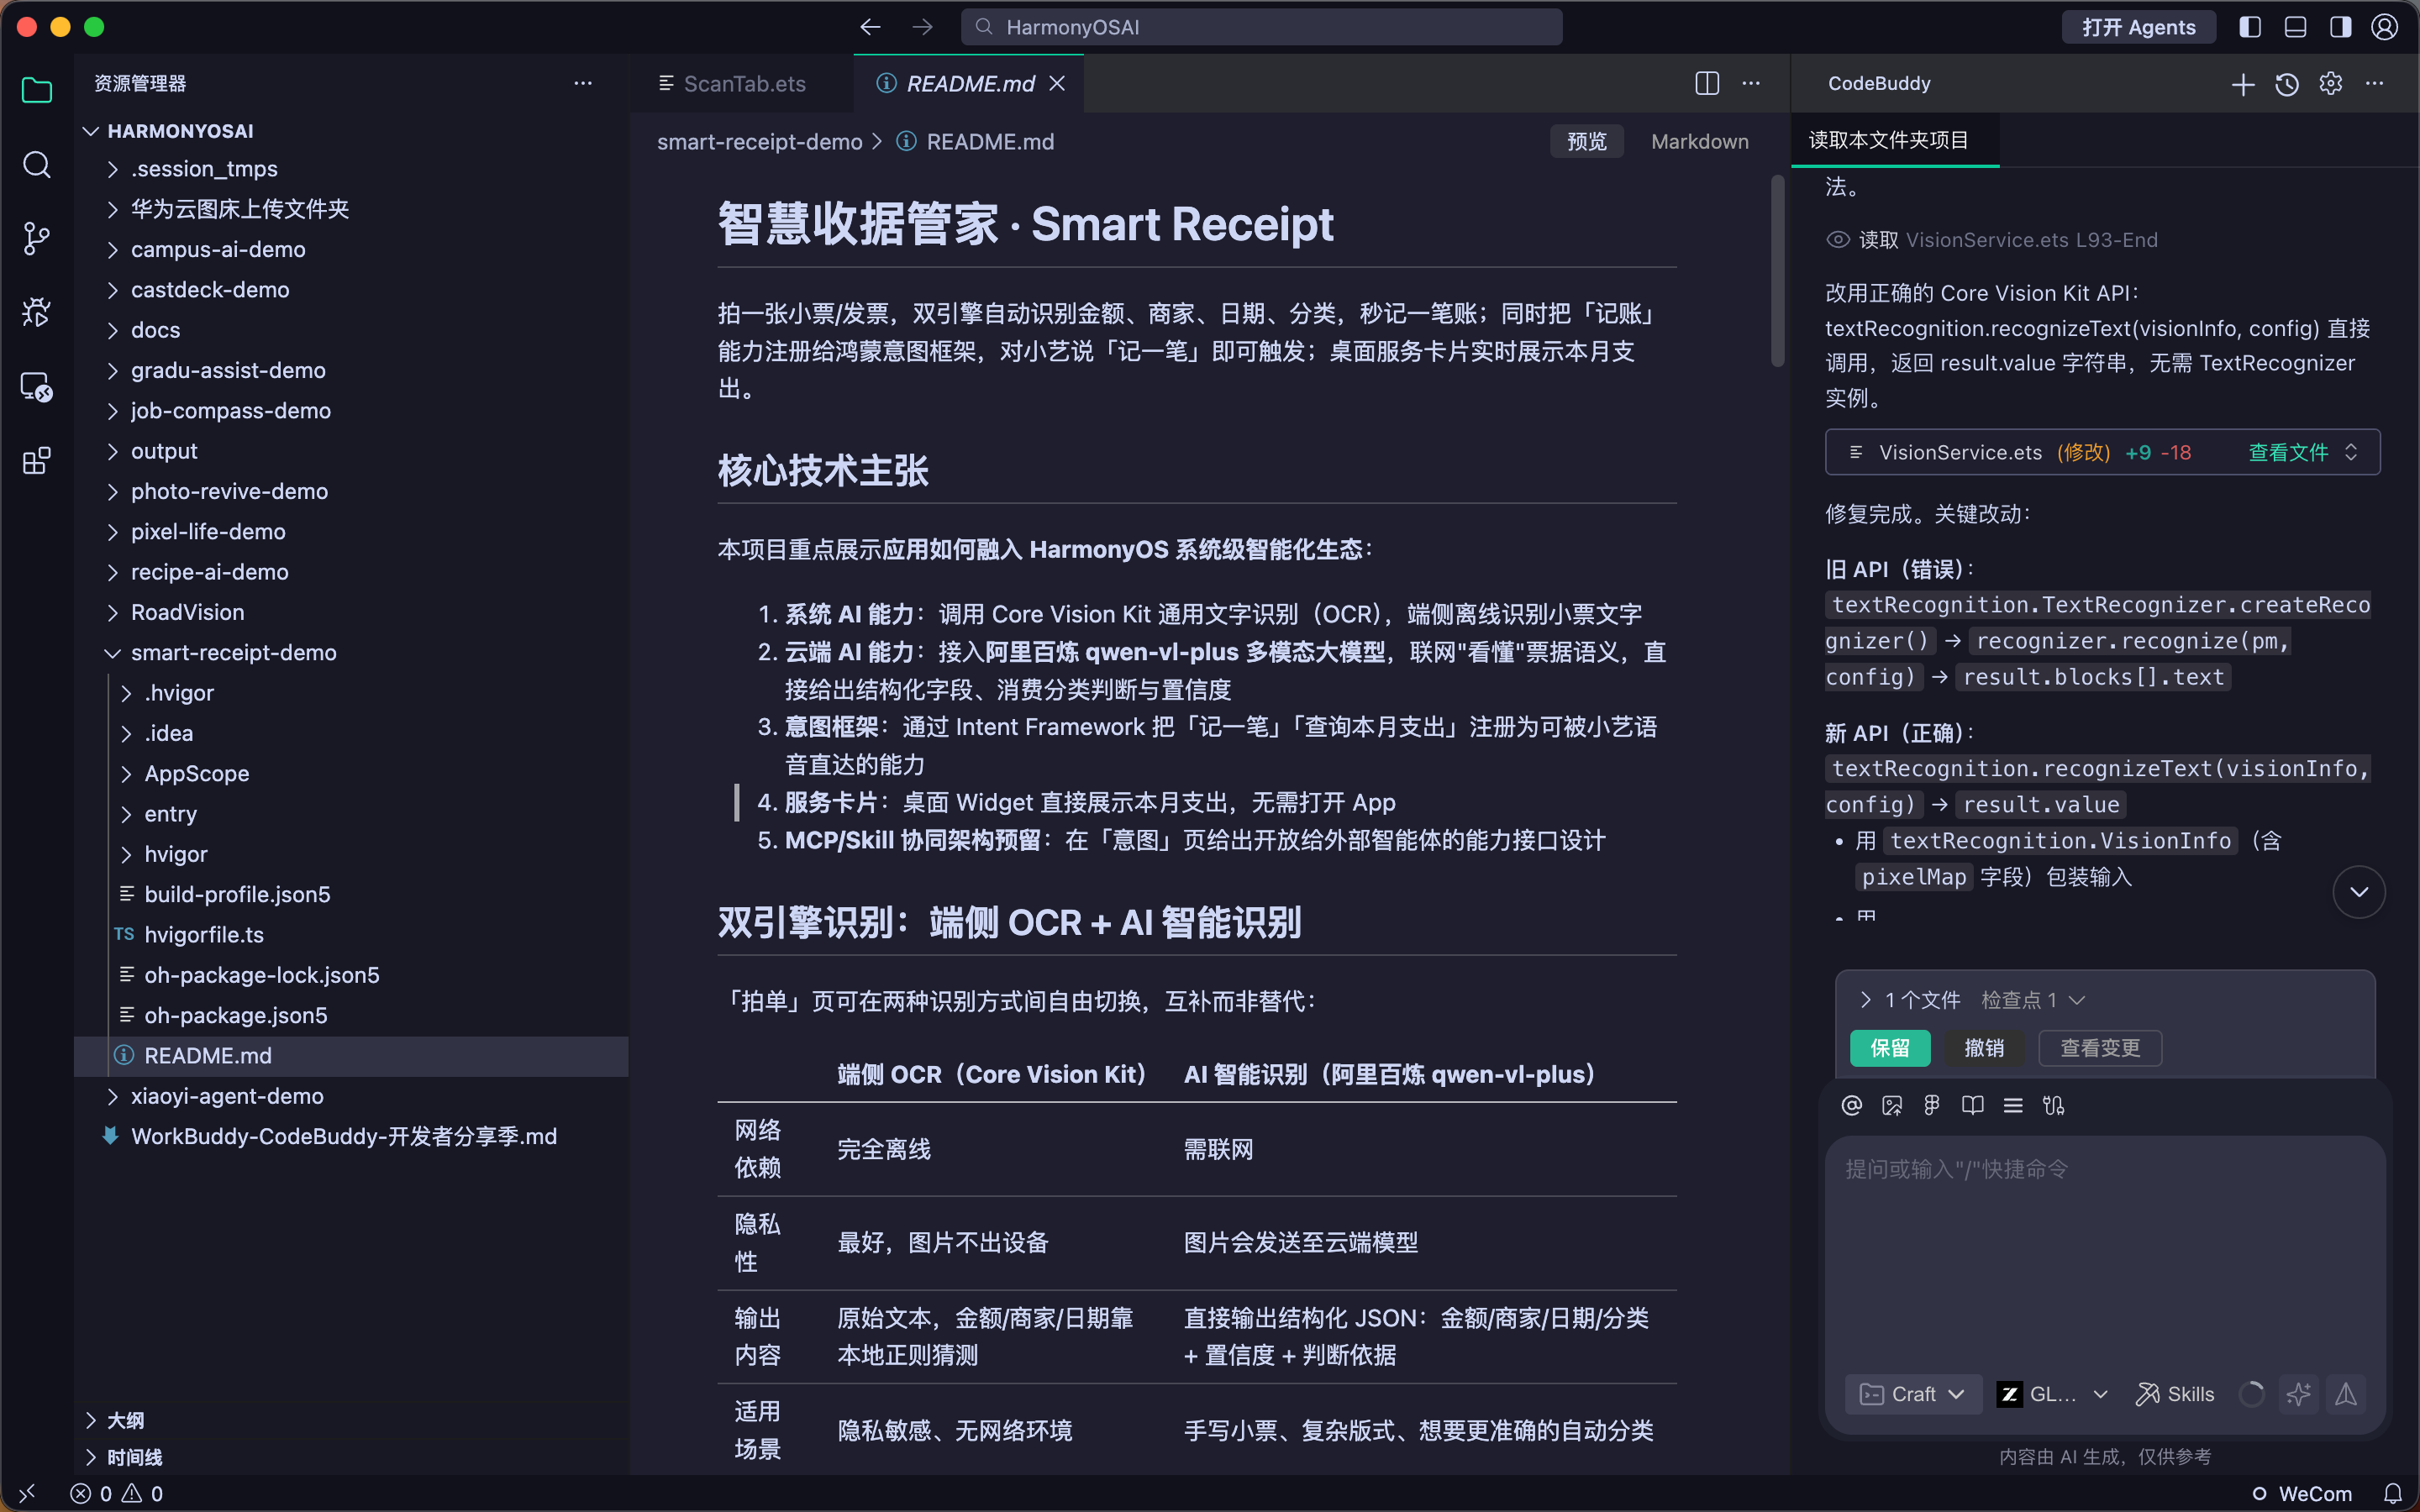Open the Extensions view
2420x1512 pixels.
tap(37, 461)
